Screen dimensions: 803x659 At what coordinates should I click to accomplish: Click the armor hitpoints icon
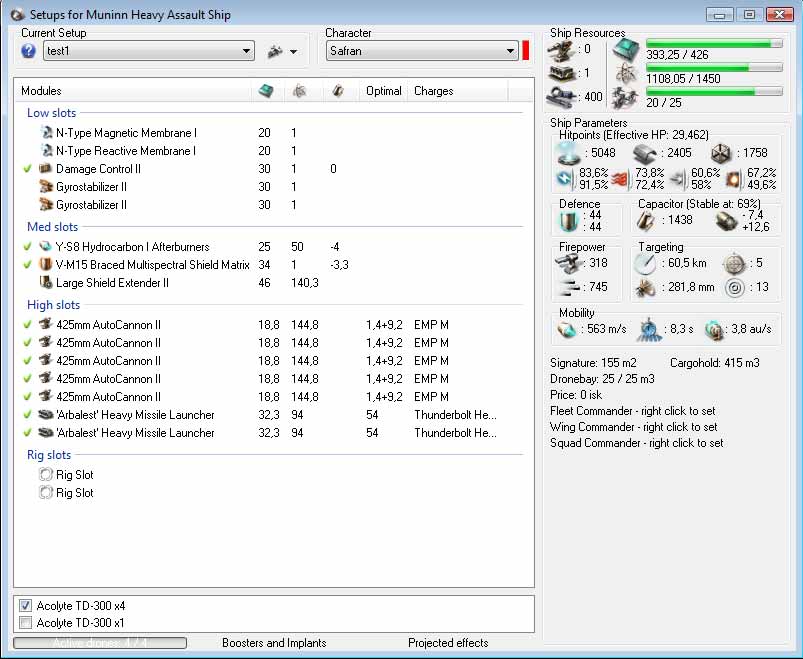[646, 153]
